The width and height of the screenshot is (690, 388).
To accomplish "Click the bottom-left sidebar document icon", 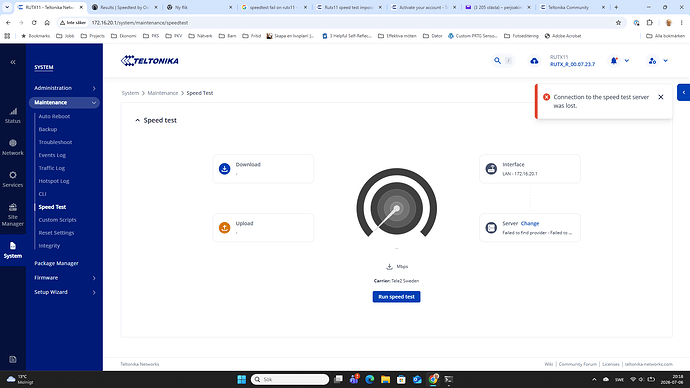I will 13,359.
